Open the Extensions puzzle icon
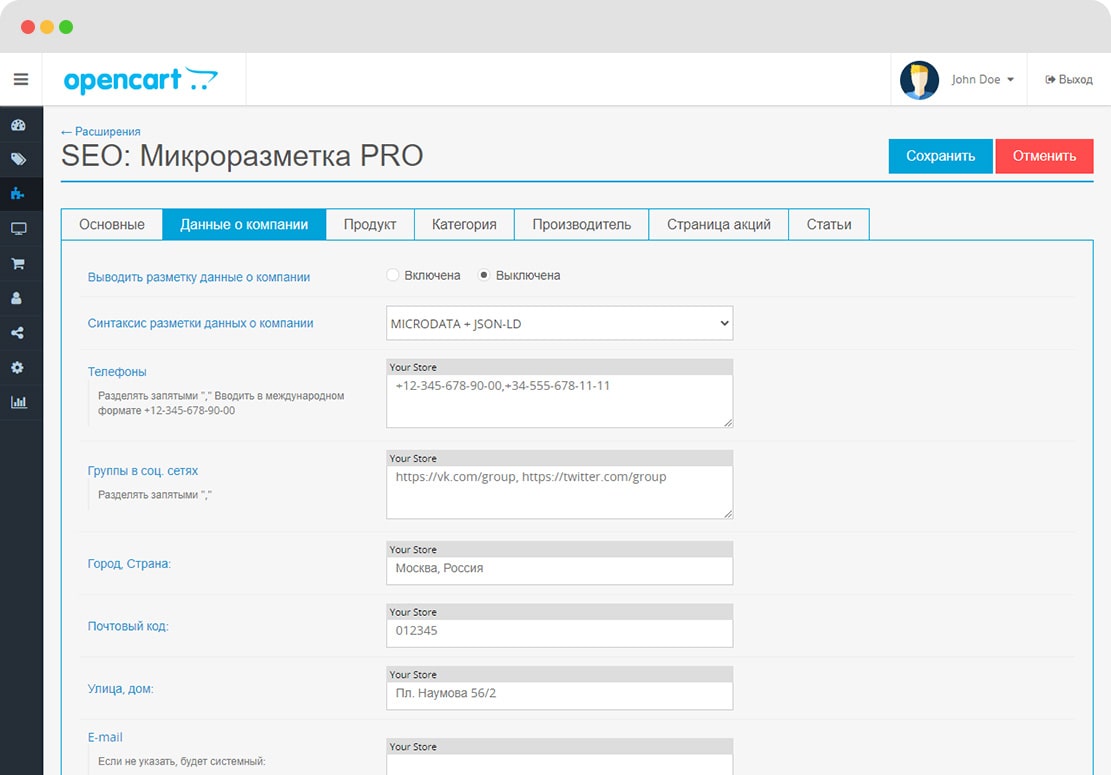Viewport: 1111px width, 775px height. coord(18,194)
